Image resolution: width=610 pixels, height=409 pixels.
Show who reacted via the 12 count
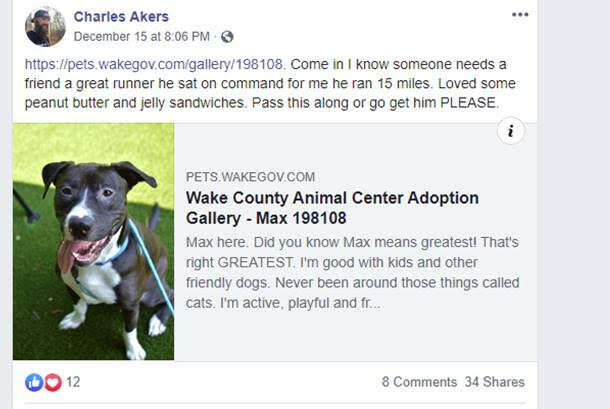[x=73, y=382]
